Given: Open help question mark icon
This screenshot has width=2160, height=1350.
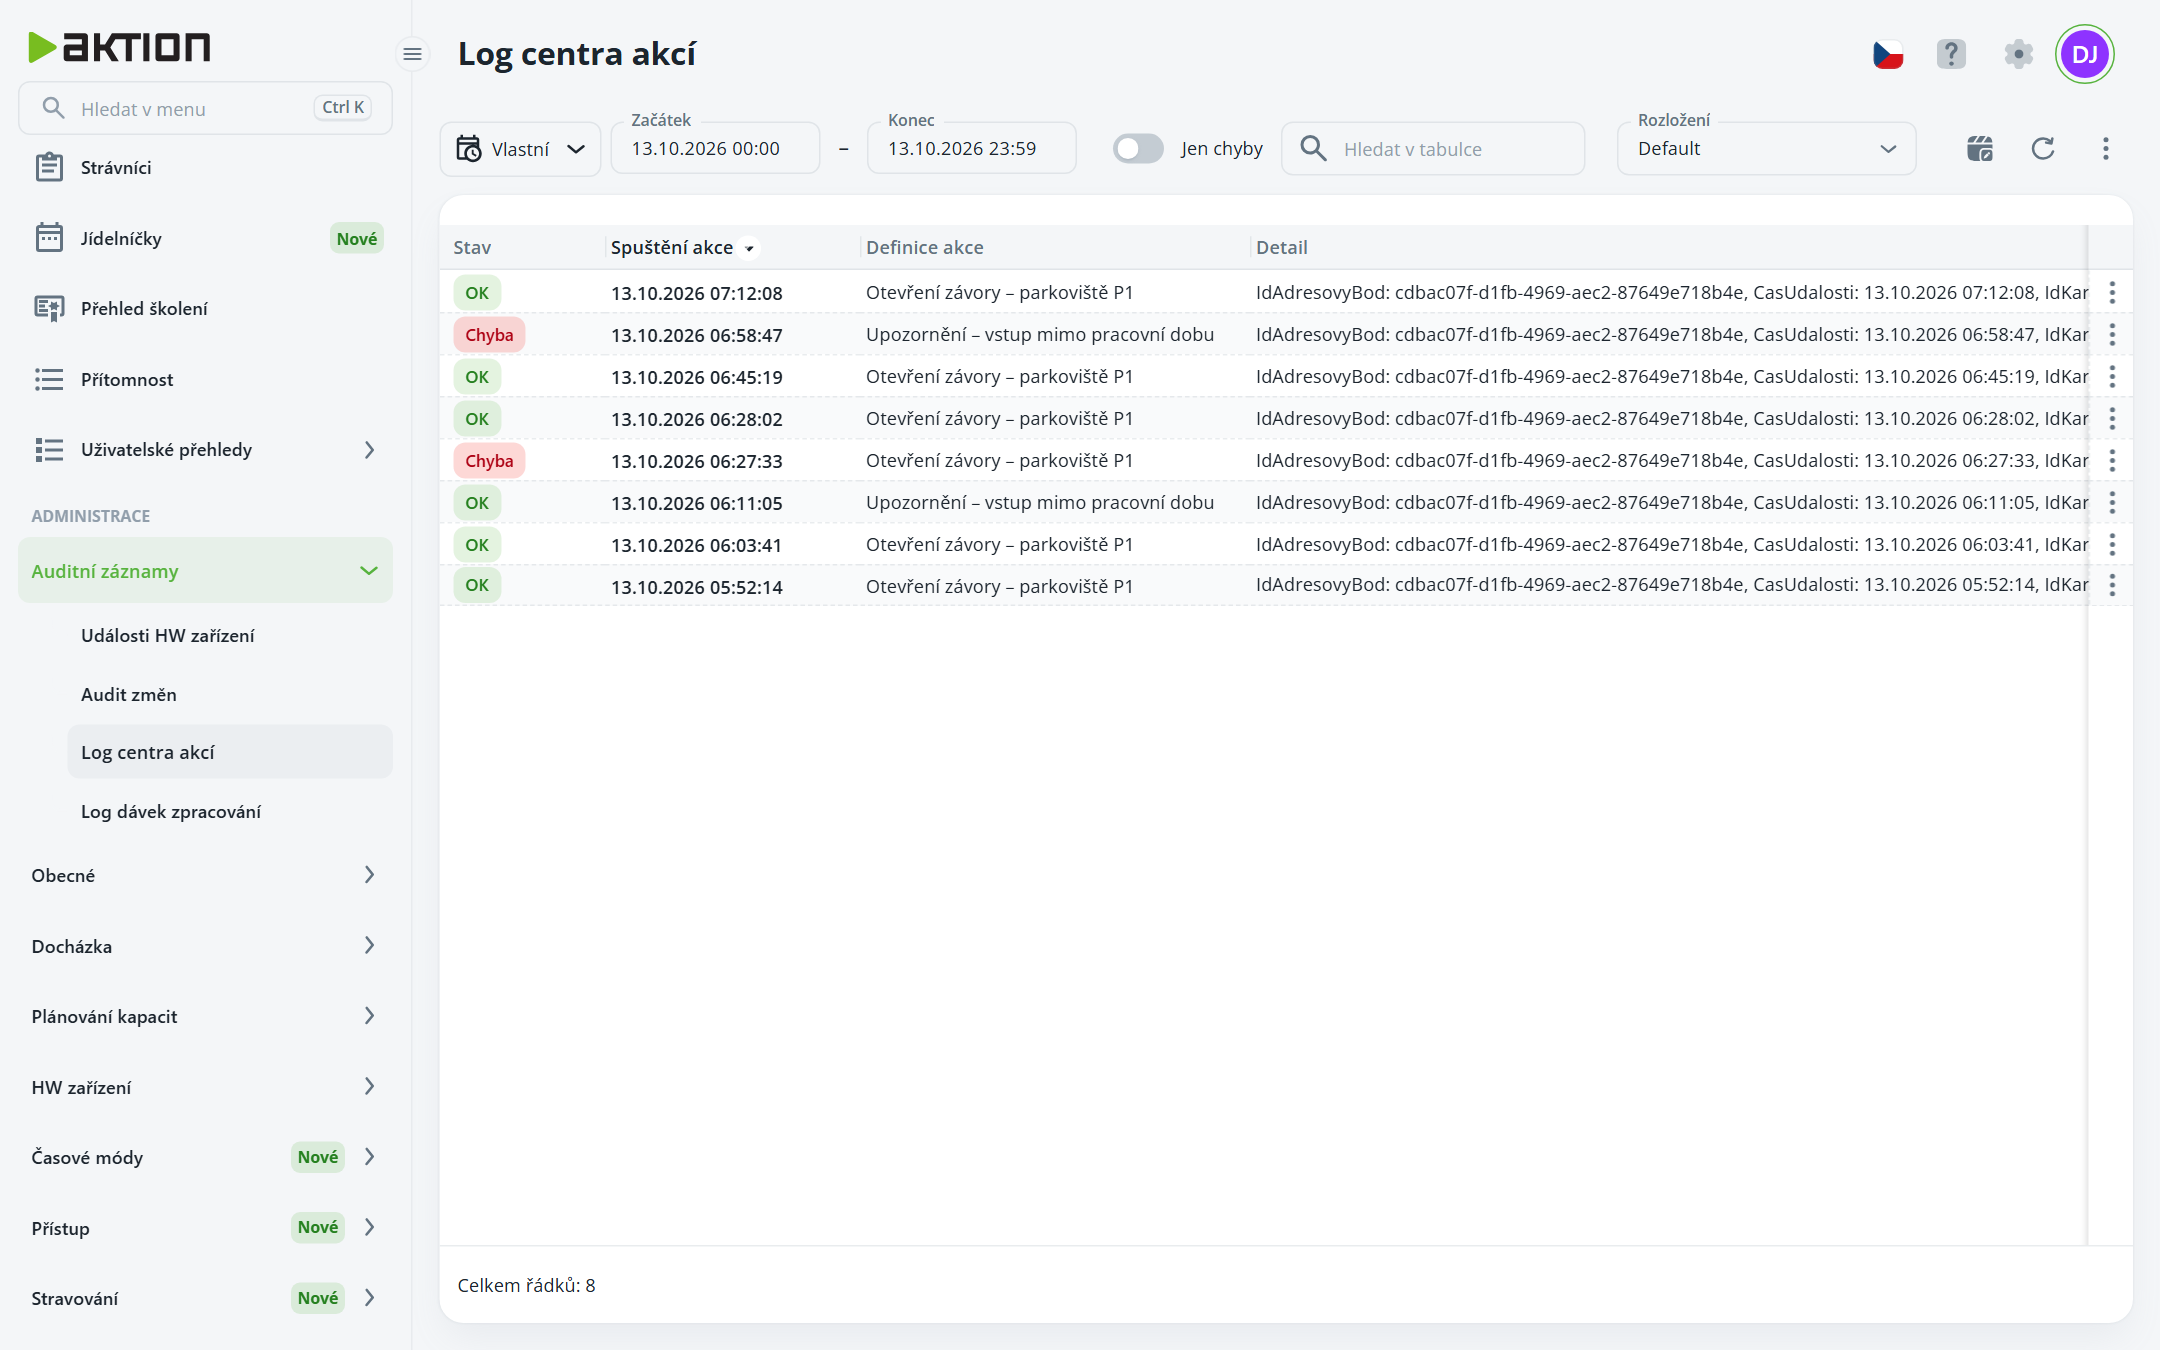Looking at the screenshot, I should [x=1951, y=54].
